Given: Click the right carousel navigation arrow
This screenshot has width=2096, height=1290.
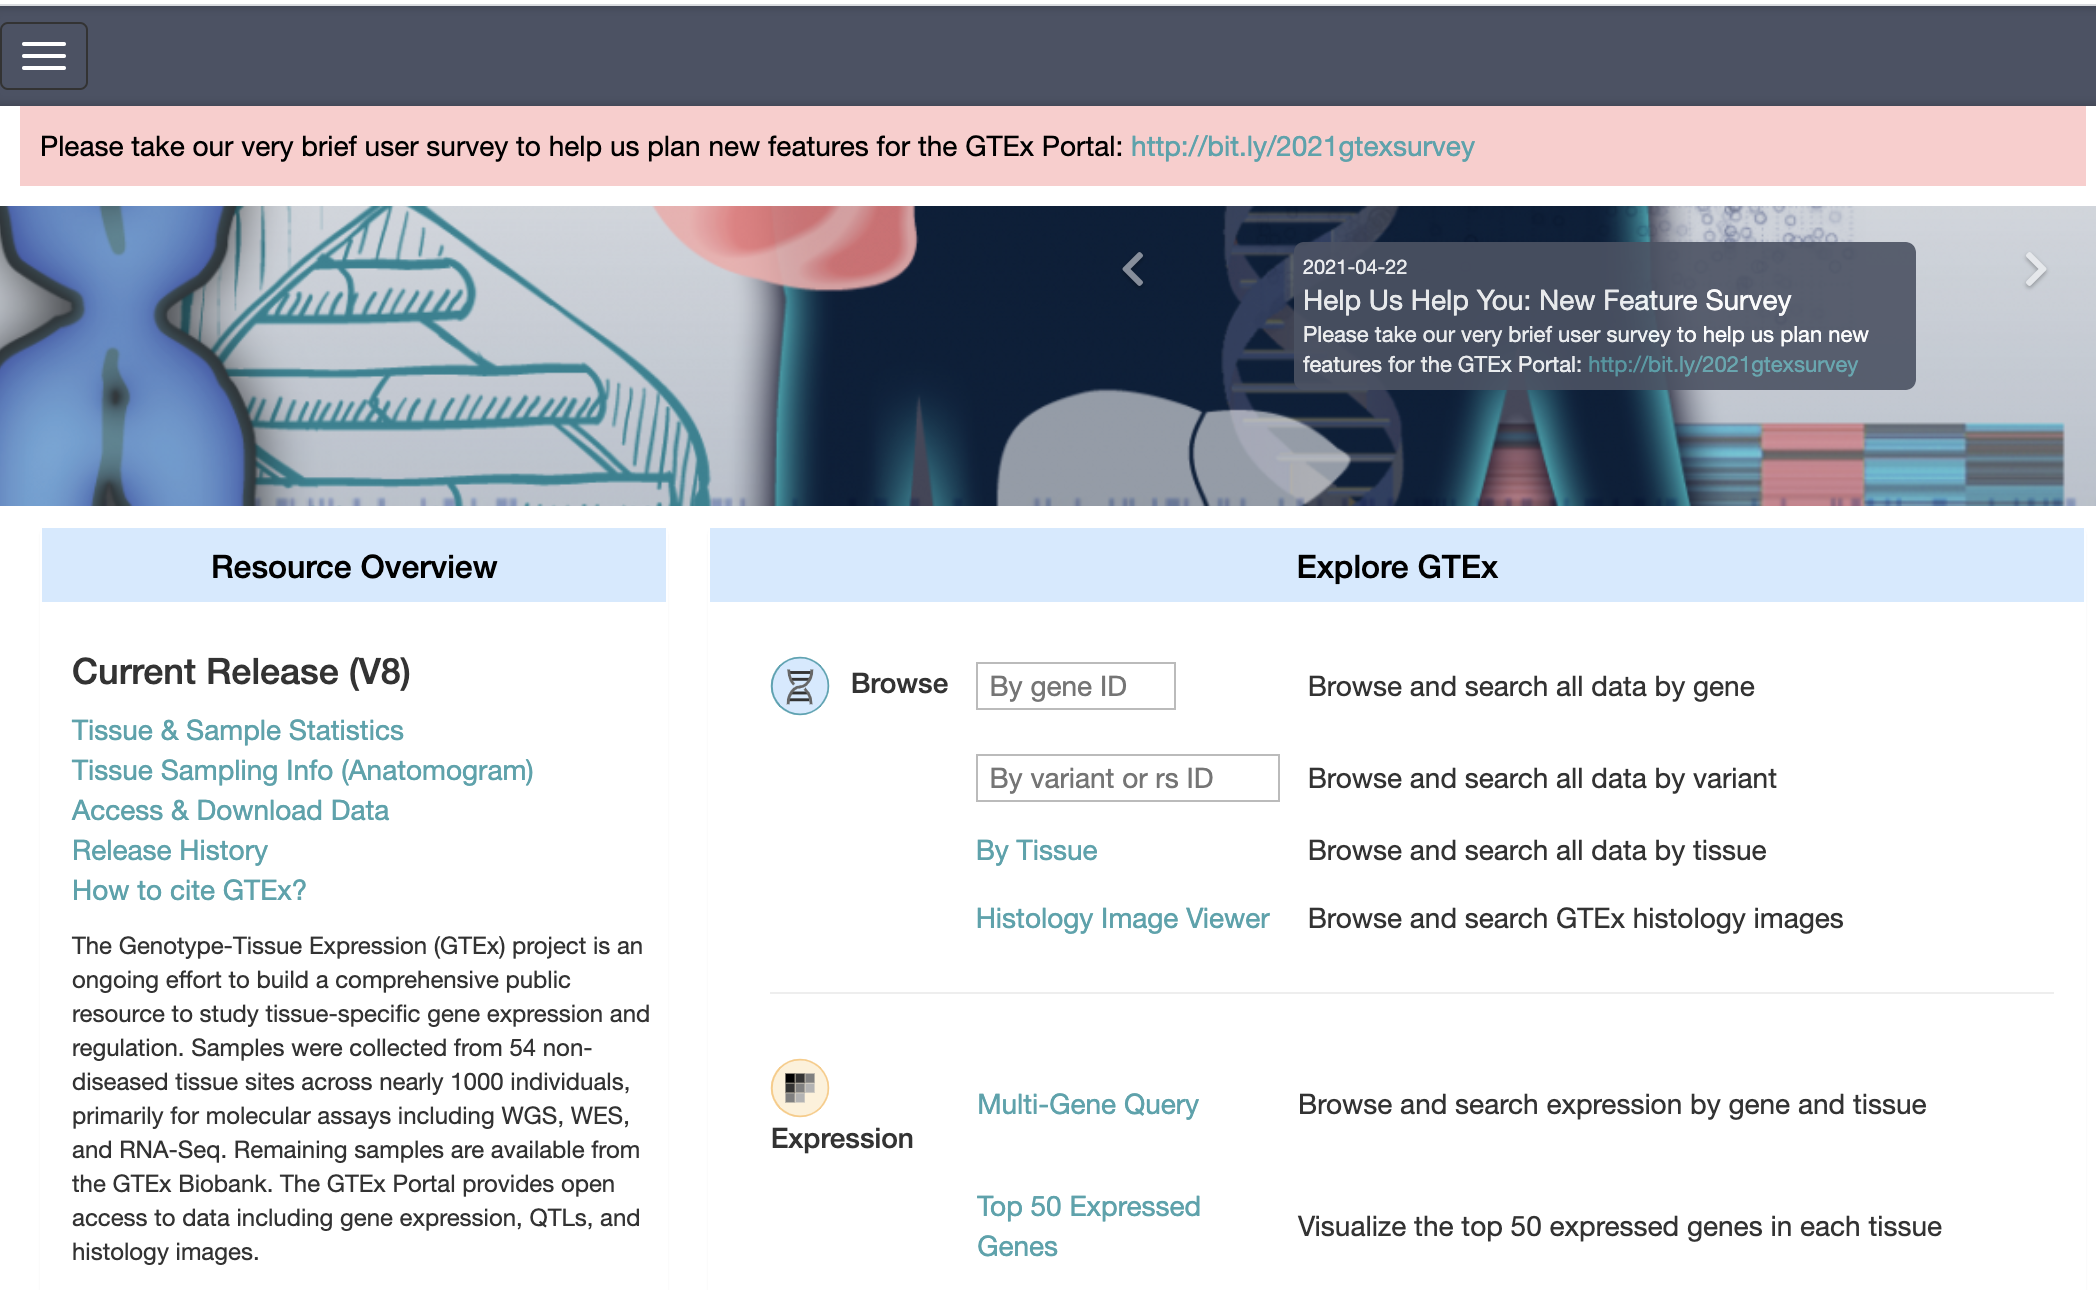Looking at the screenshot, I should pos(2033,269).
